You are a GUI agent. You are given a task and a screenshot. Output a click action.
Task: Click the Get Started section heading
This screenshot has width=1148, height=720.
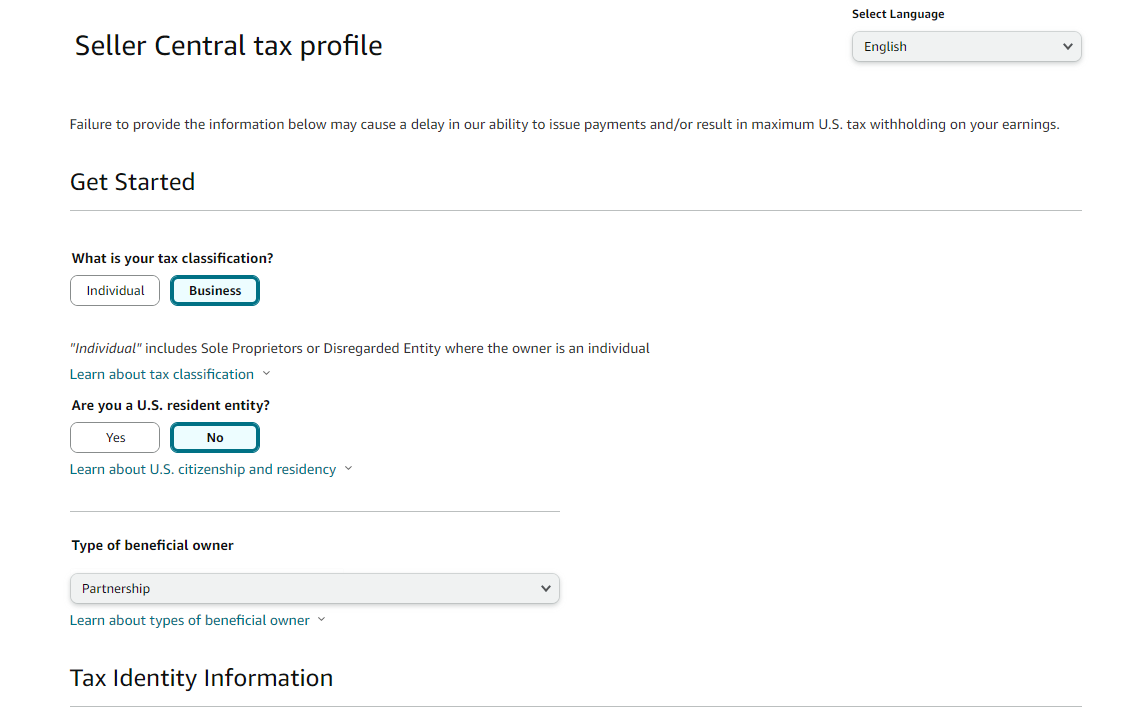133,182
